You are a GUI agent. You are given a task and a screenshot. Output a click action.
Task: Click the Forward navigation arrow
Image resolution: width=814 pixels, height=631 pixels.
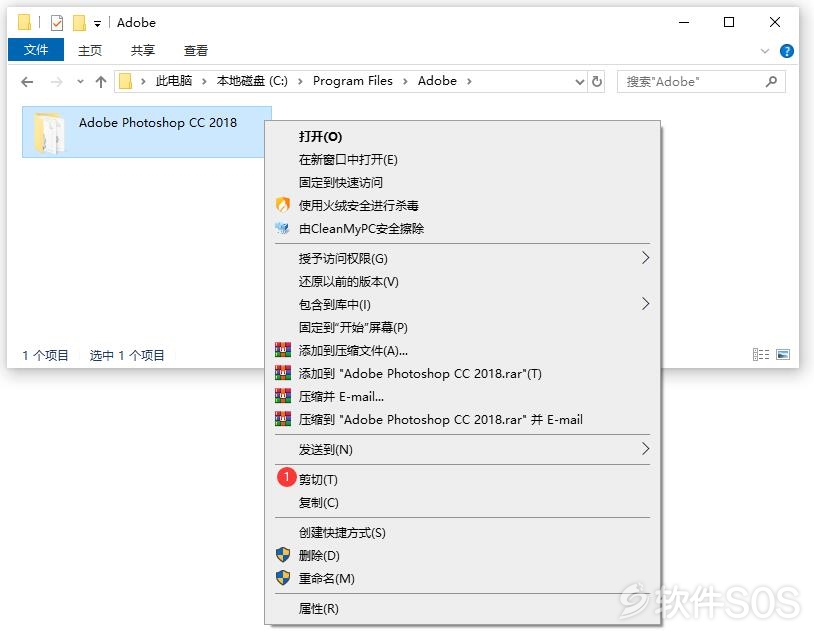point(56,82)
